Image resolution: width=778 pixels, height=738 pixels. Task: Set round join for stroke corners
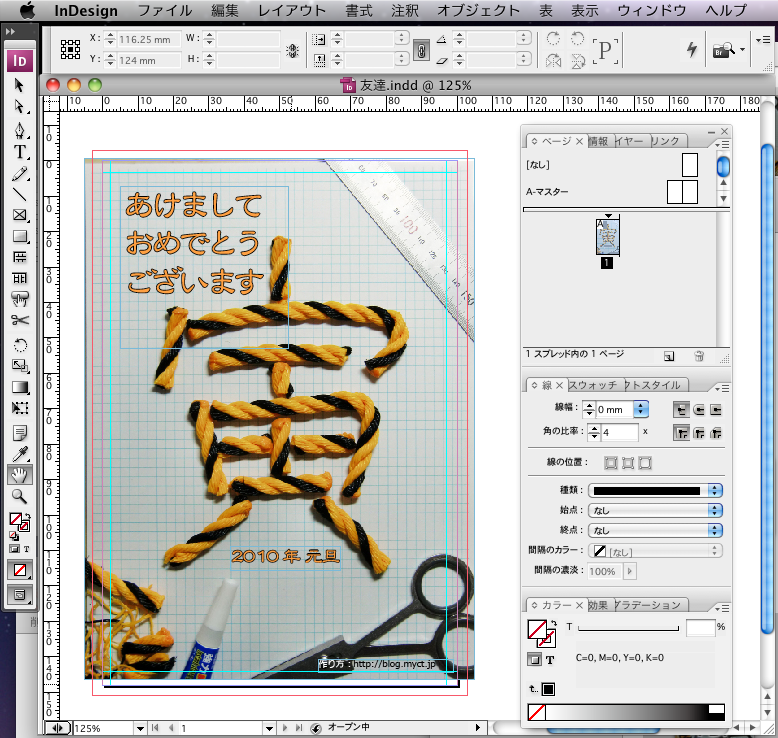697,433
